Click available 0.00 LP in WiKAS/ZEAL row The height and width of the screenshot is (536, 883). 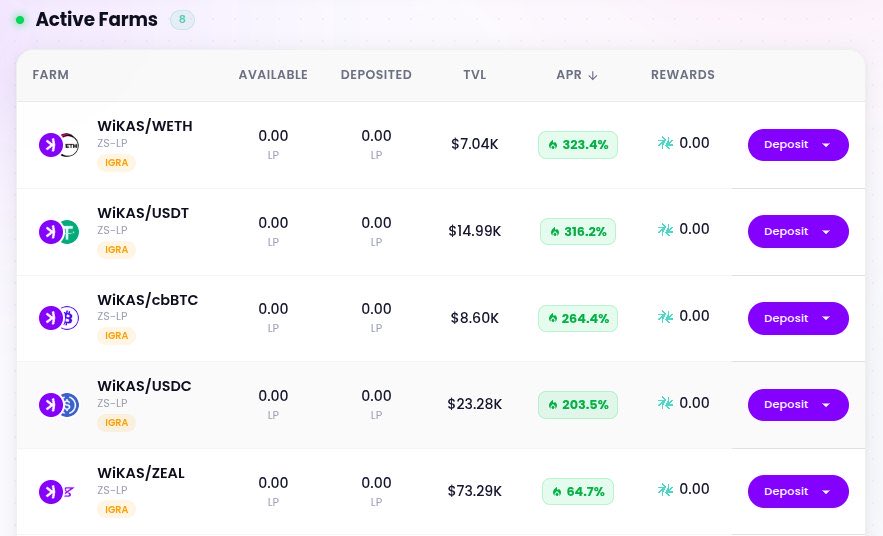[273, 492]
